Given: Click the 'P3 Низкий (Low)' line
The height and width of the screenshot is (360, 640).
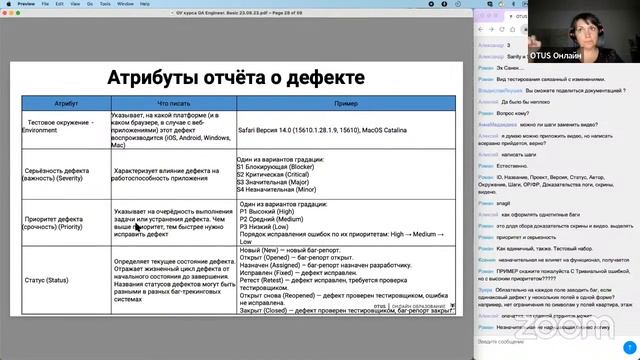Looking at the screenshot, I should pos(264,227).
